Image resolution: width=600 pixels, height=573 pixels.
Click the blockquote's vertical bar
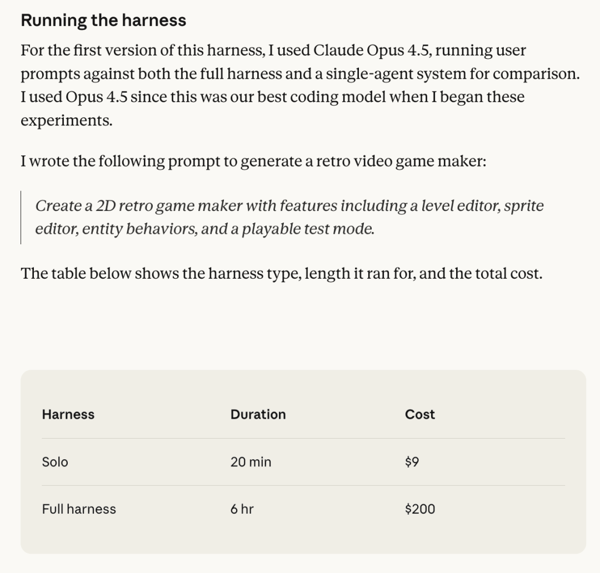click(21, 217)
